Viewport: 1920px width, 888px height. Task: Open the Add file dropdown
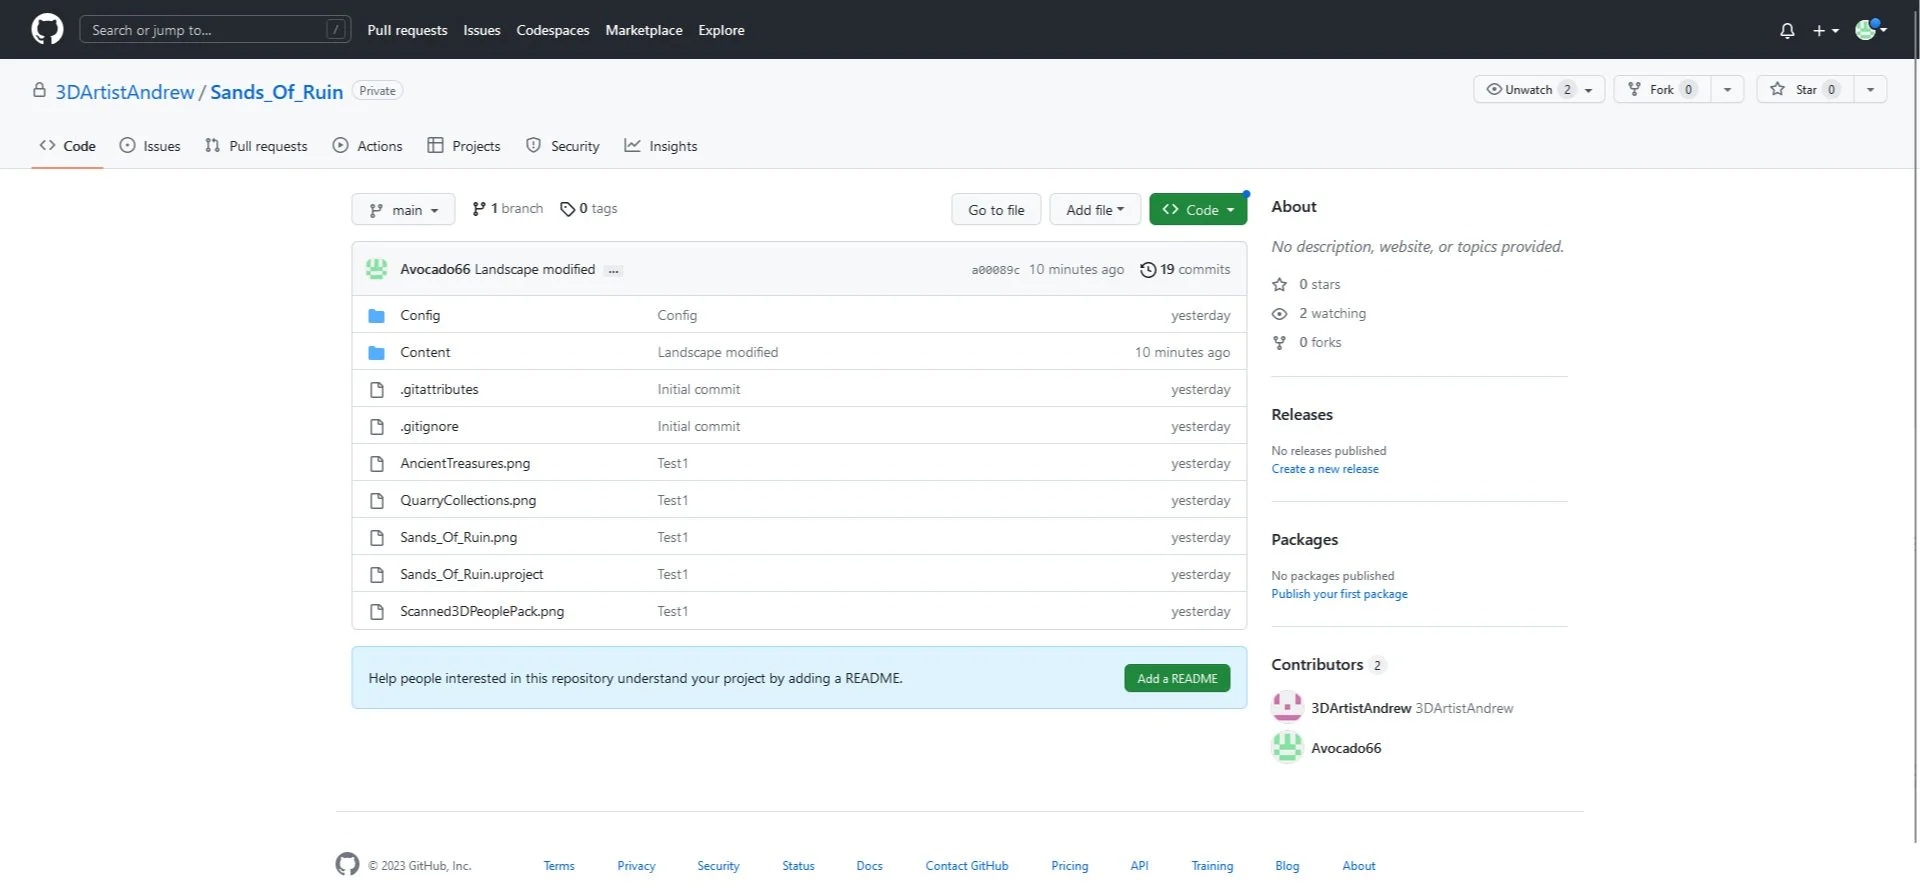point(1095,210)
